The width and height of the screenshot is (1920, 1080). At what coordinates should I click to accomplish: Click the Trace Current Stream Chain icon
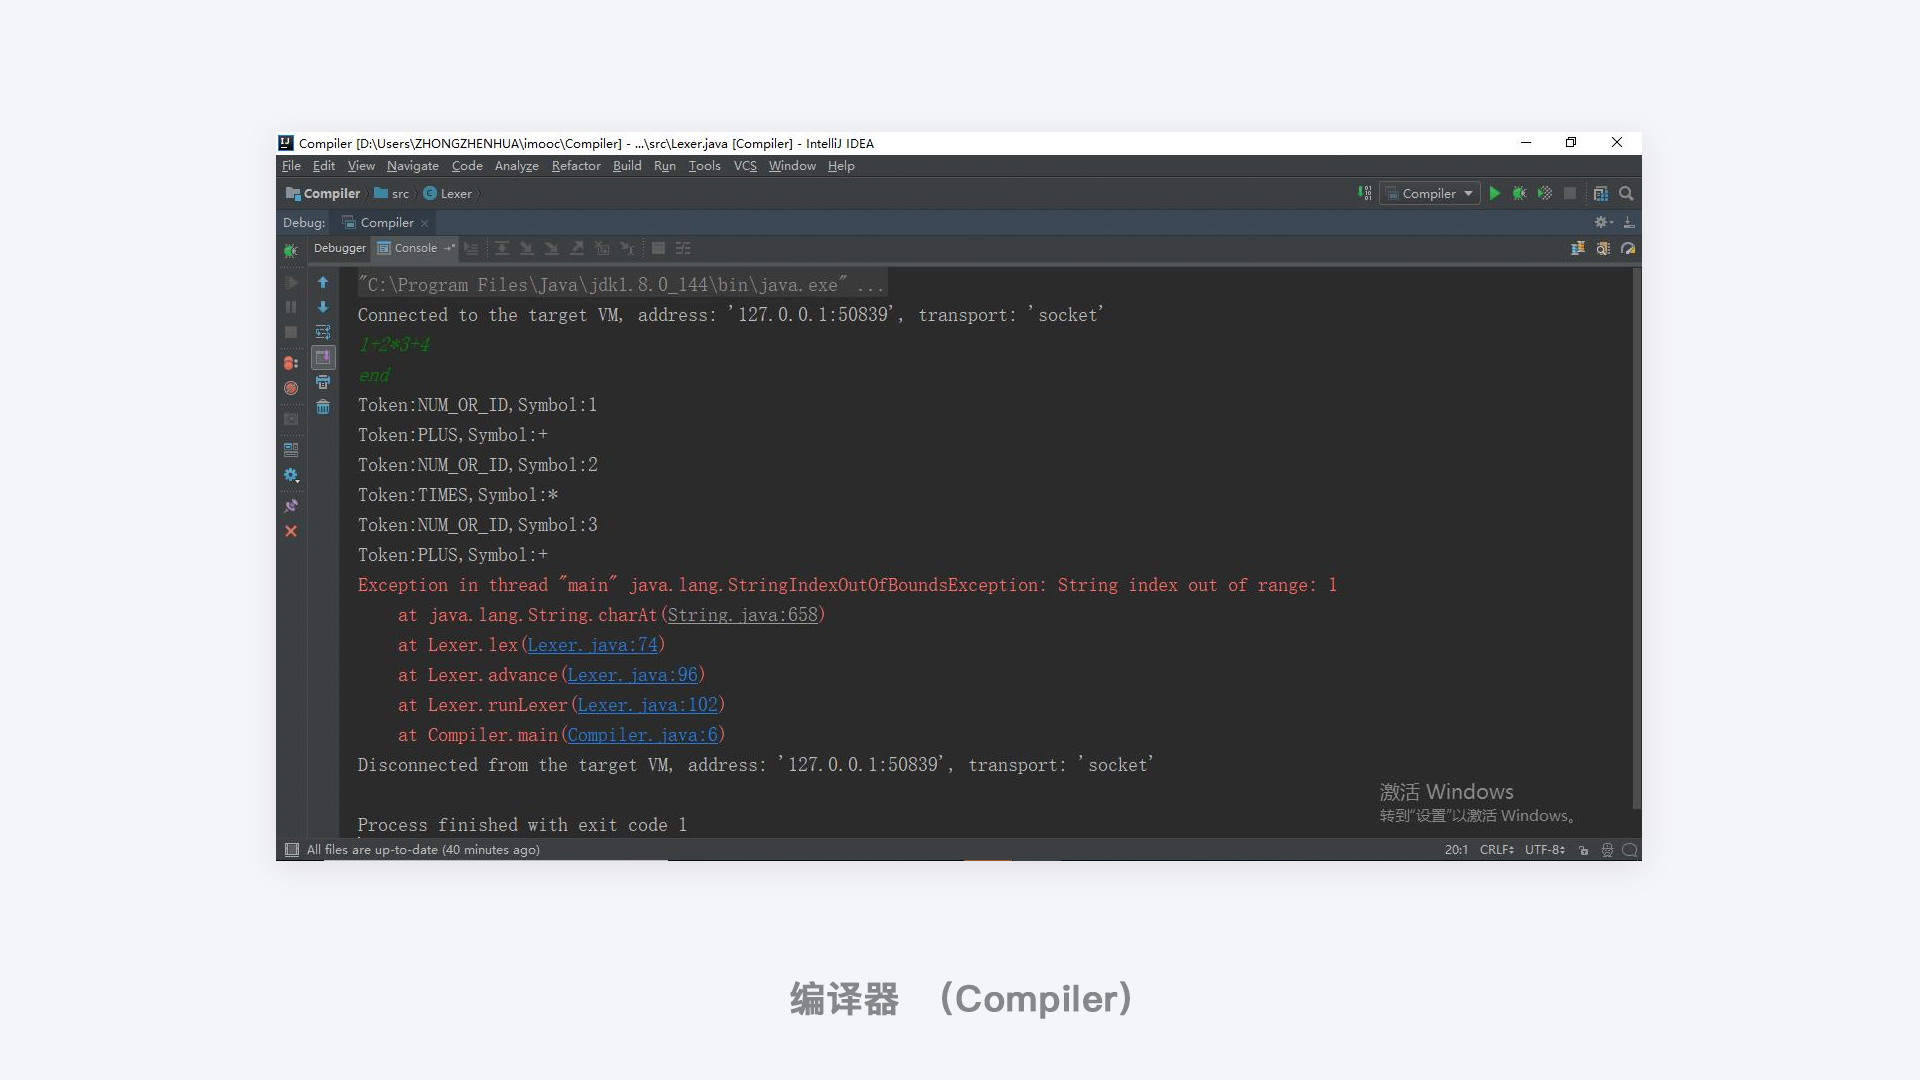point(683,248)
